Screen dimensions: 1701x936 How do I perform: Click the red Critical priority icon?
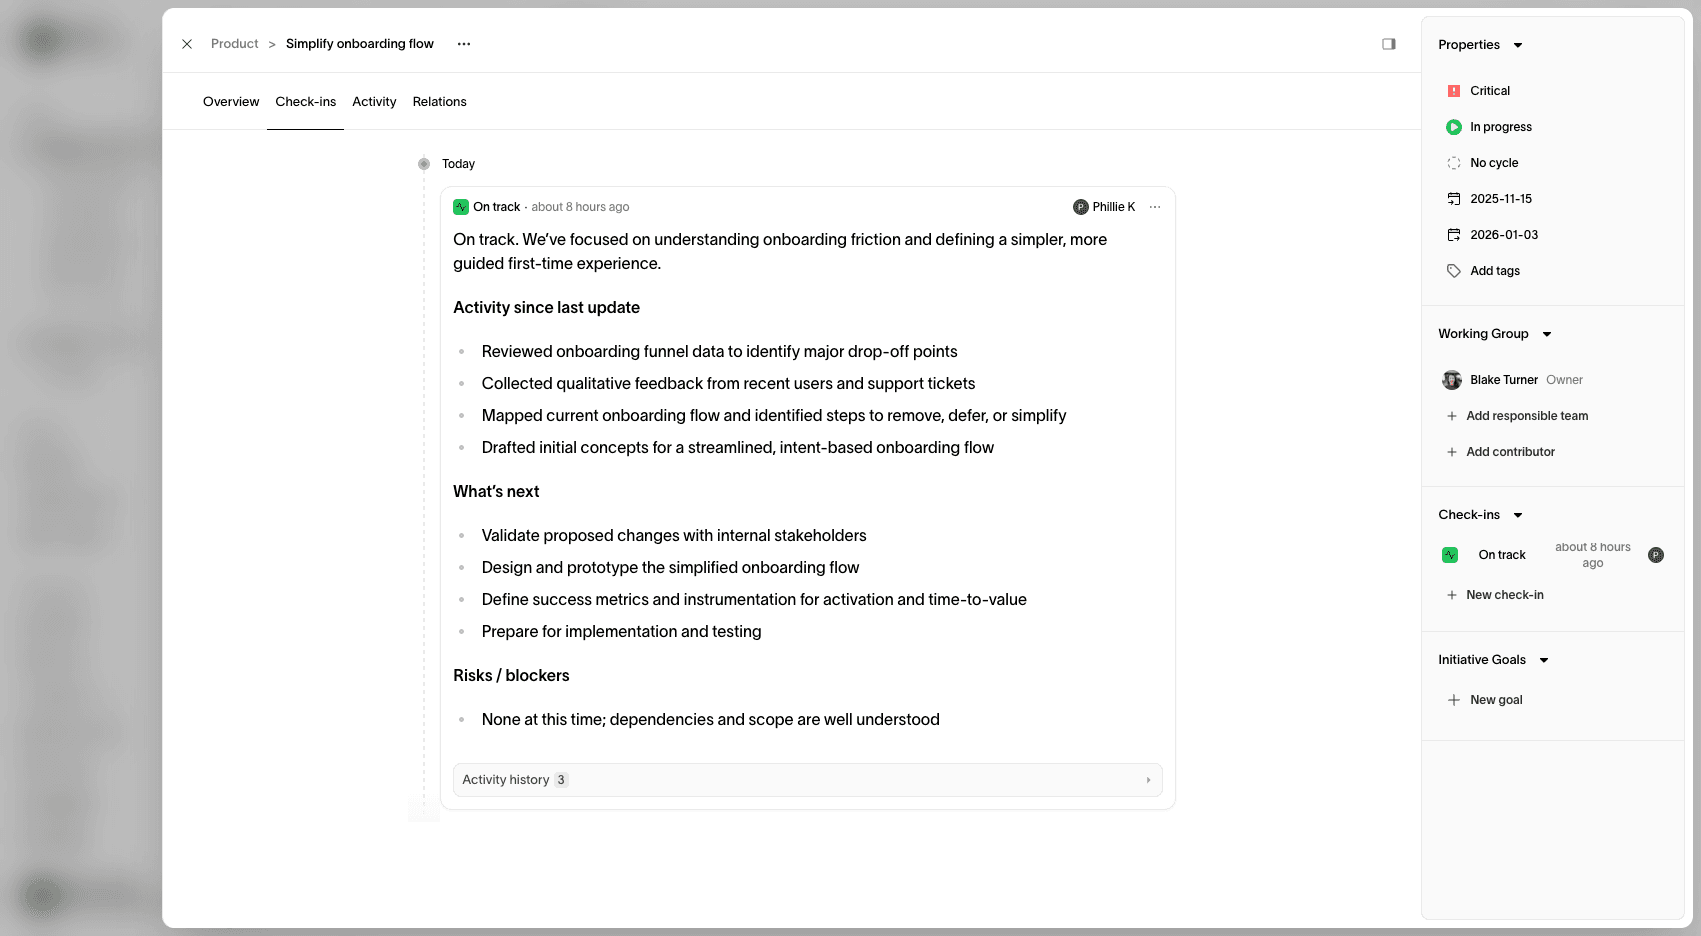[1454, 91]
